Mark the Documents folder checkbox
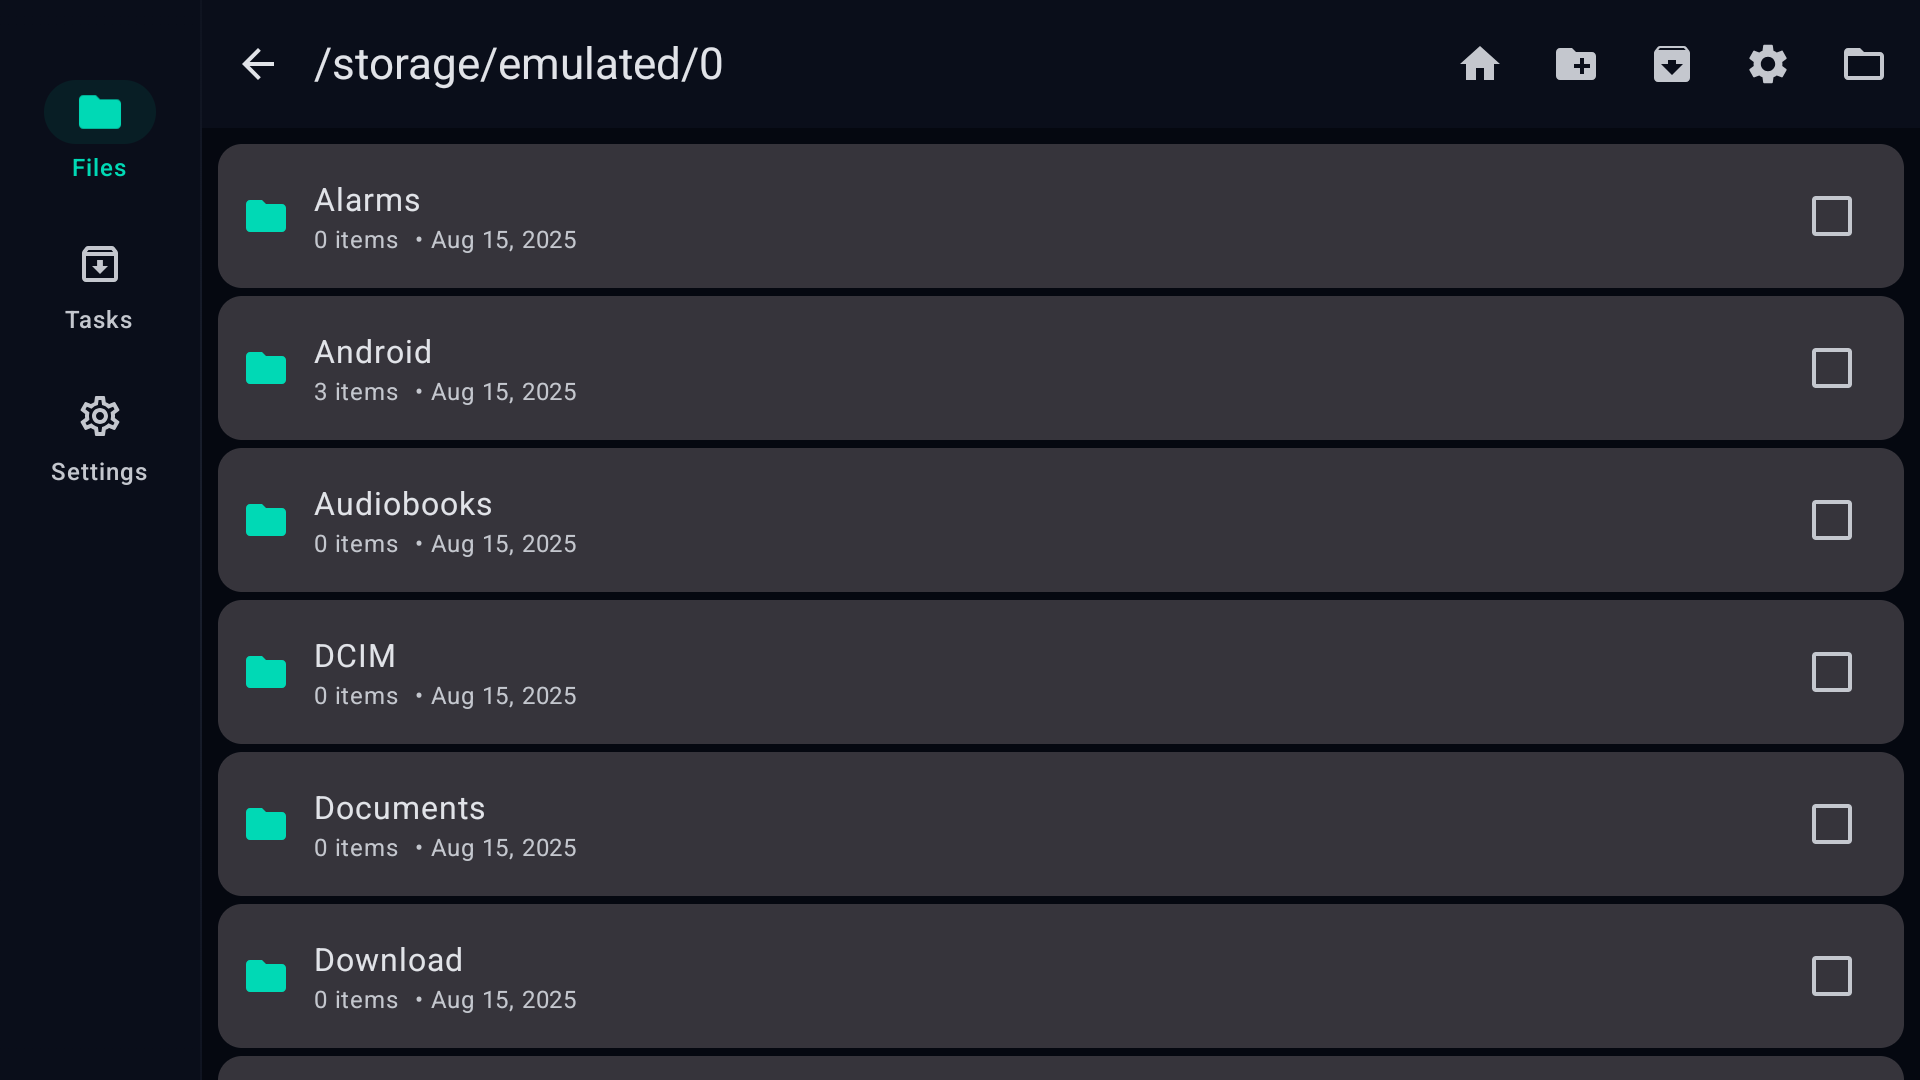The width and height of the screenshot is (1920, 1080). click(1831, 824)
